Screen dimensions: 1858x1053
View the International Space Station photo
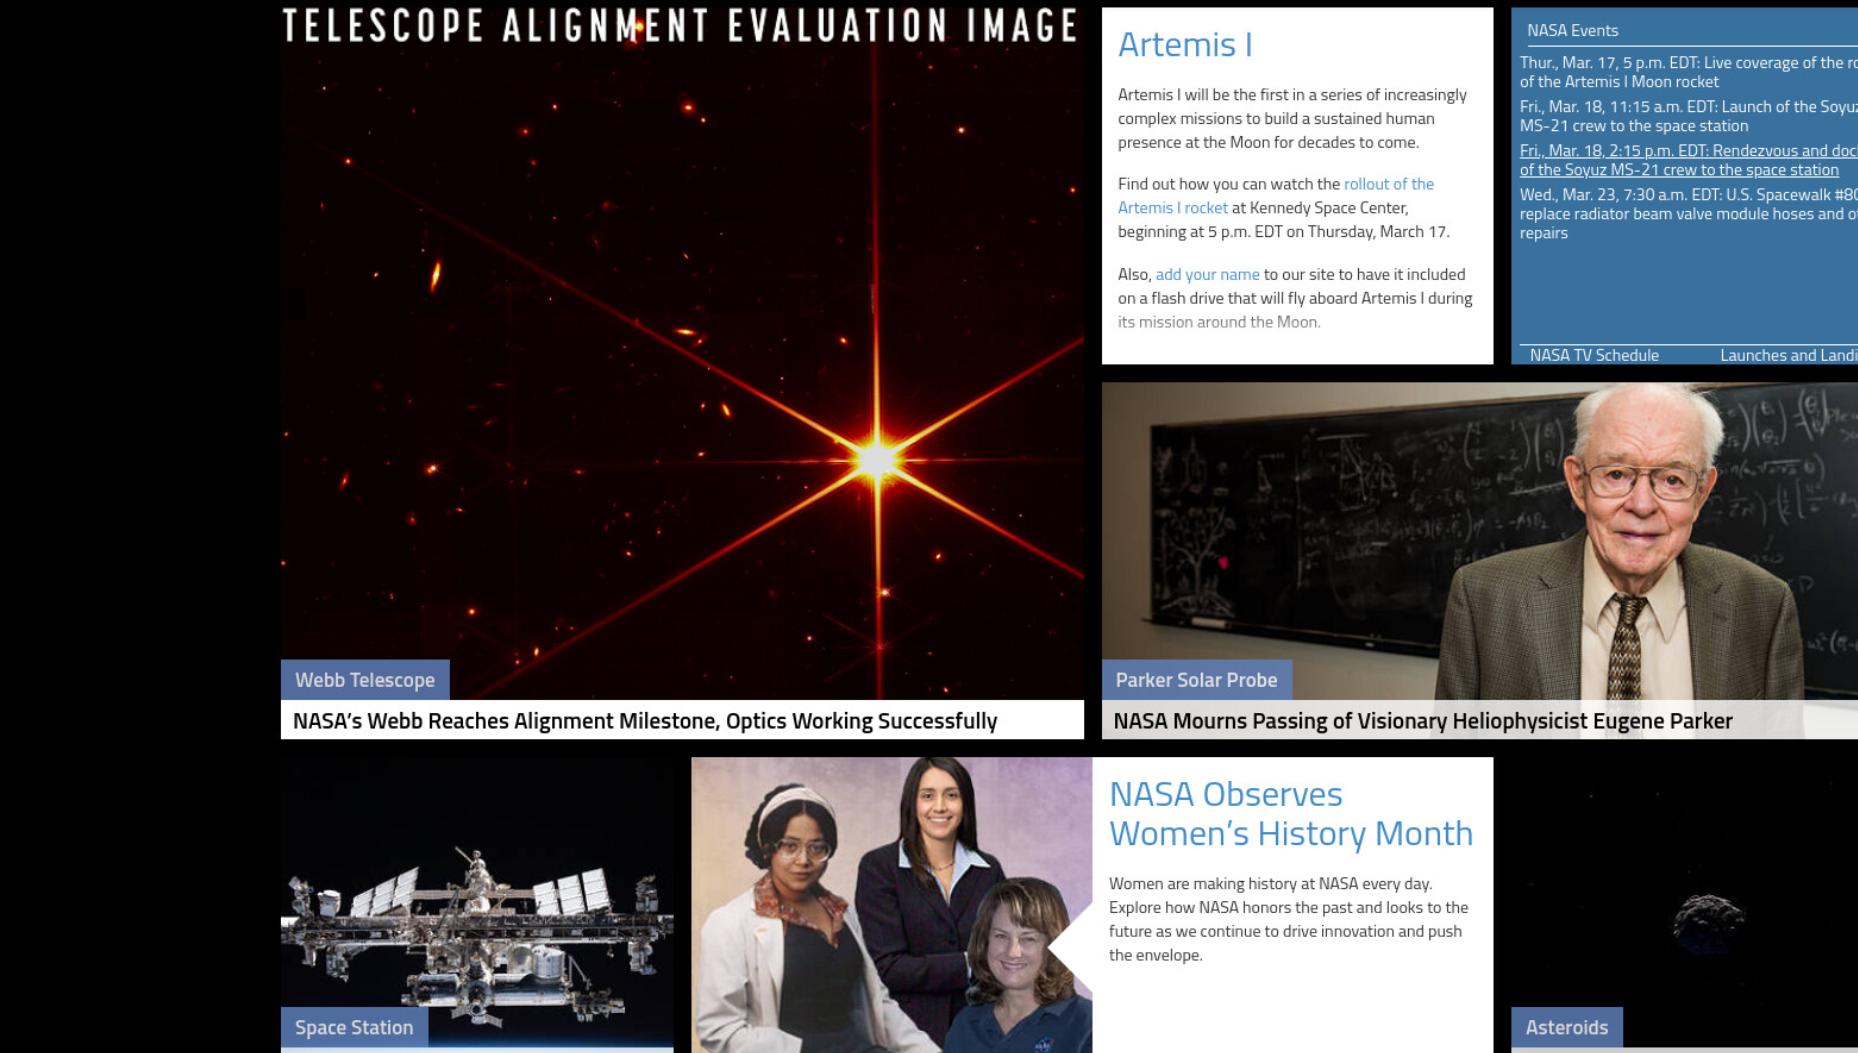477,903
